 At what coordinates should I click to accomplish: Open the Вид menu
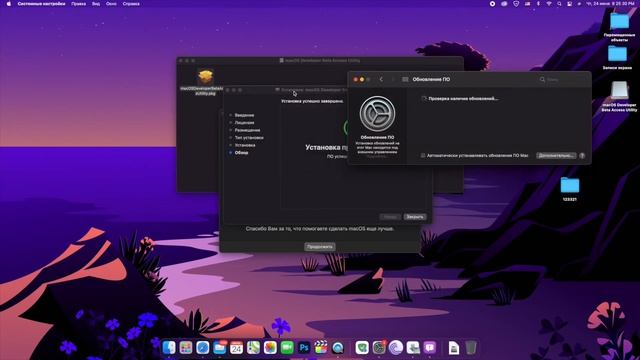96,4
